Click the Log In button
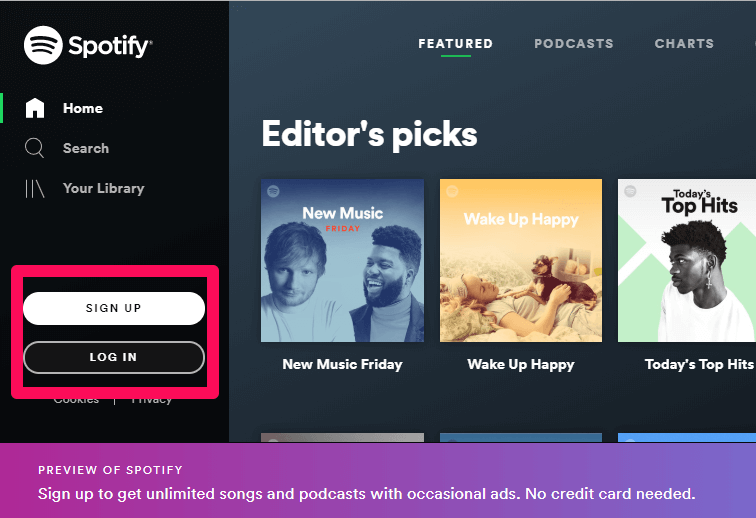 114,357
